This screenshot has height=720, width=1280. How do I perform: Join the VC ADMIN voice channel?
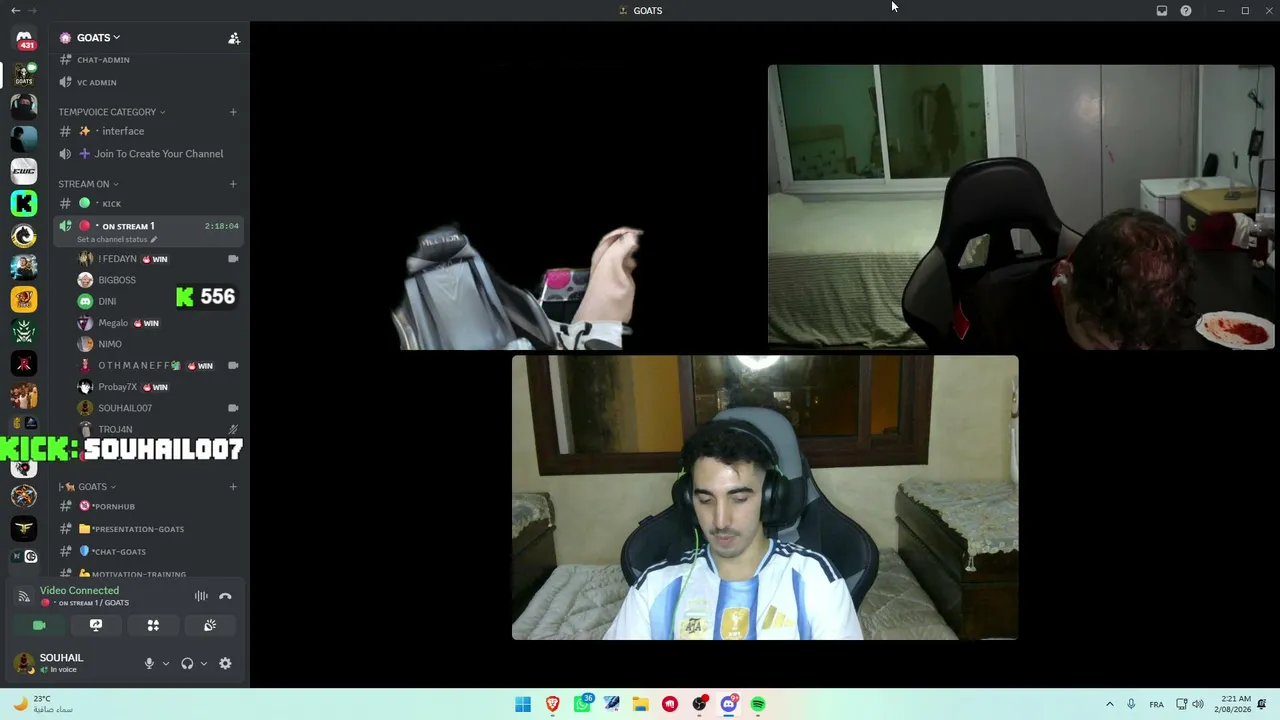click(x=147, y=82)
